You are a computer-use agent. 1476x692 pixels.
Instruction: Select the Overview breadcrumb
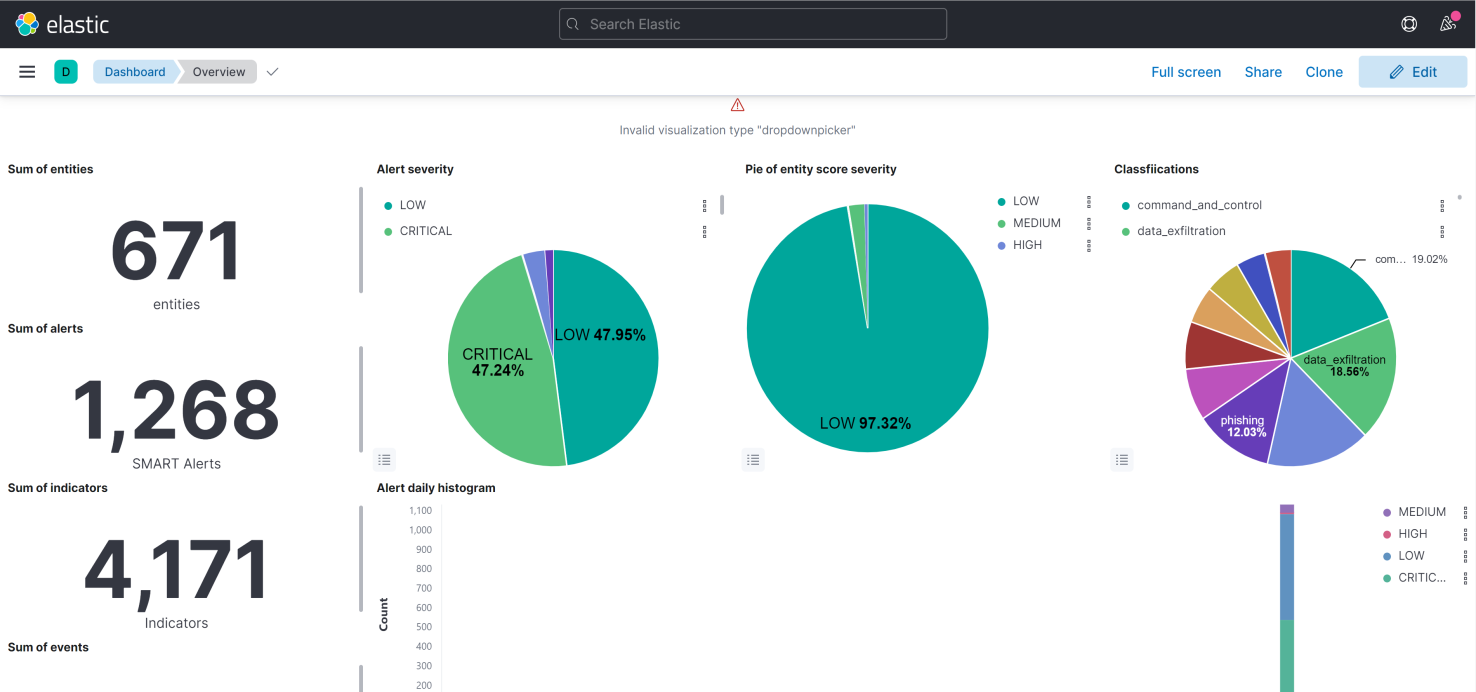click(x=219, y=72)
